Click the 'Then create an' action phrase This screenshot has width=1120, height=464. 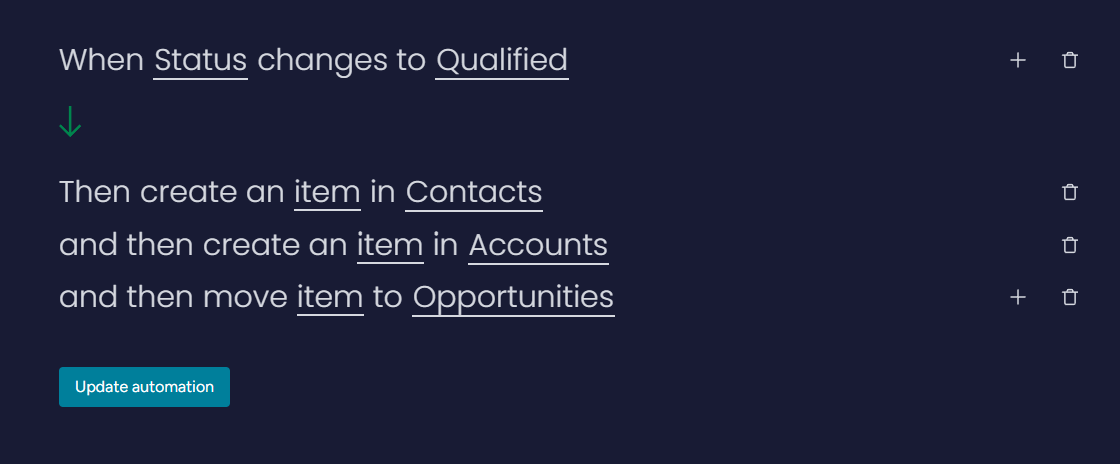[172, 192]
